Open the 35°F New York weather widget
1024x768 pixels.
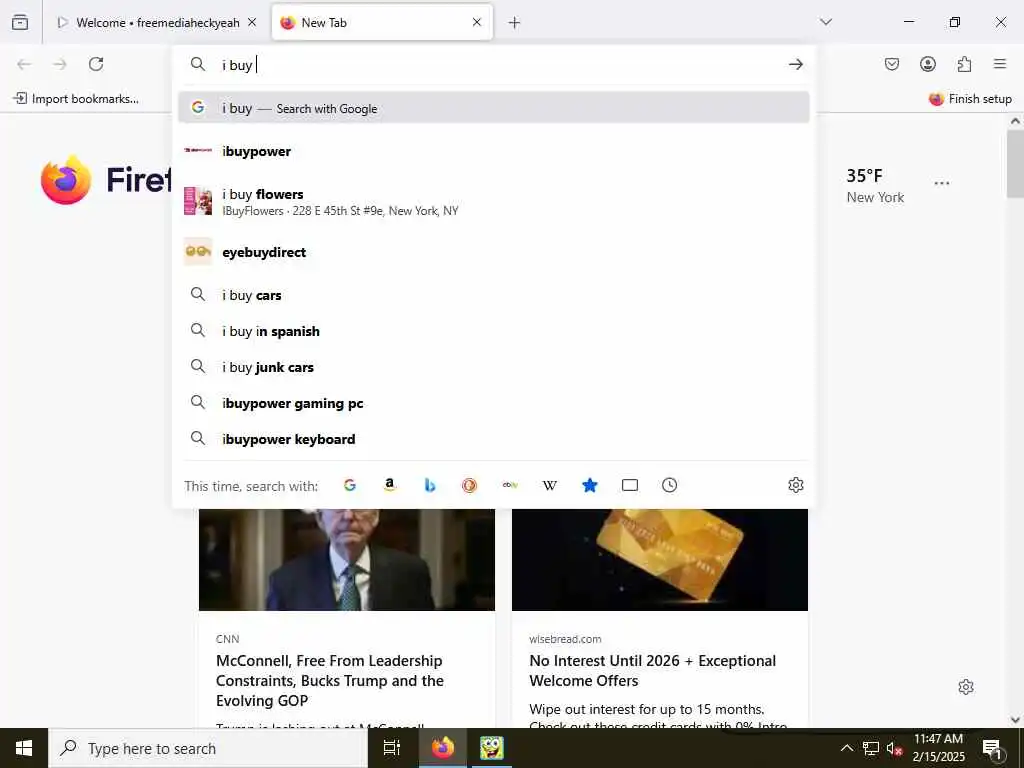point(875,185)
